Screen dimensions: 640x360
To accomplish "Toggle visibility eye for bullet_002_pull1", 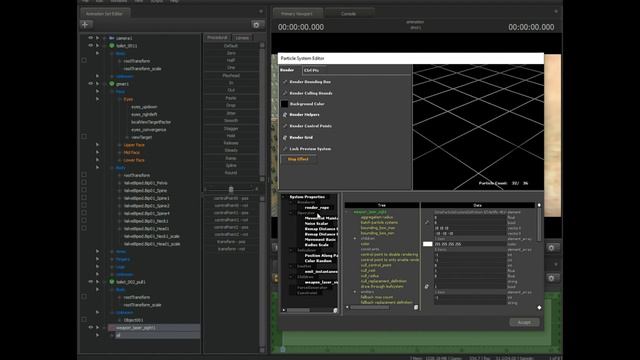I will click(x=91, y=282).
